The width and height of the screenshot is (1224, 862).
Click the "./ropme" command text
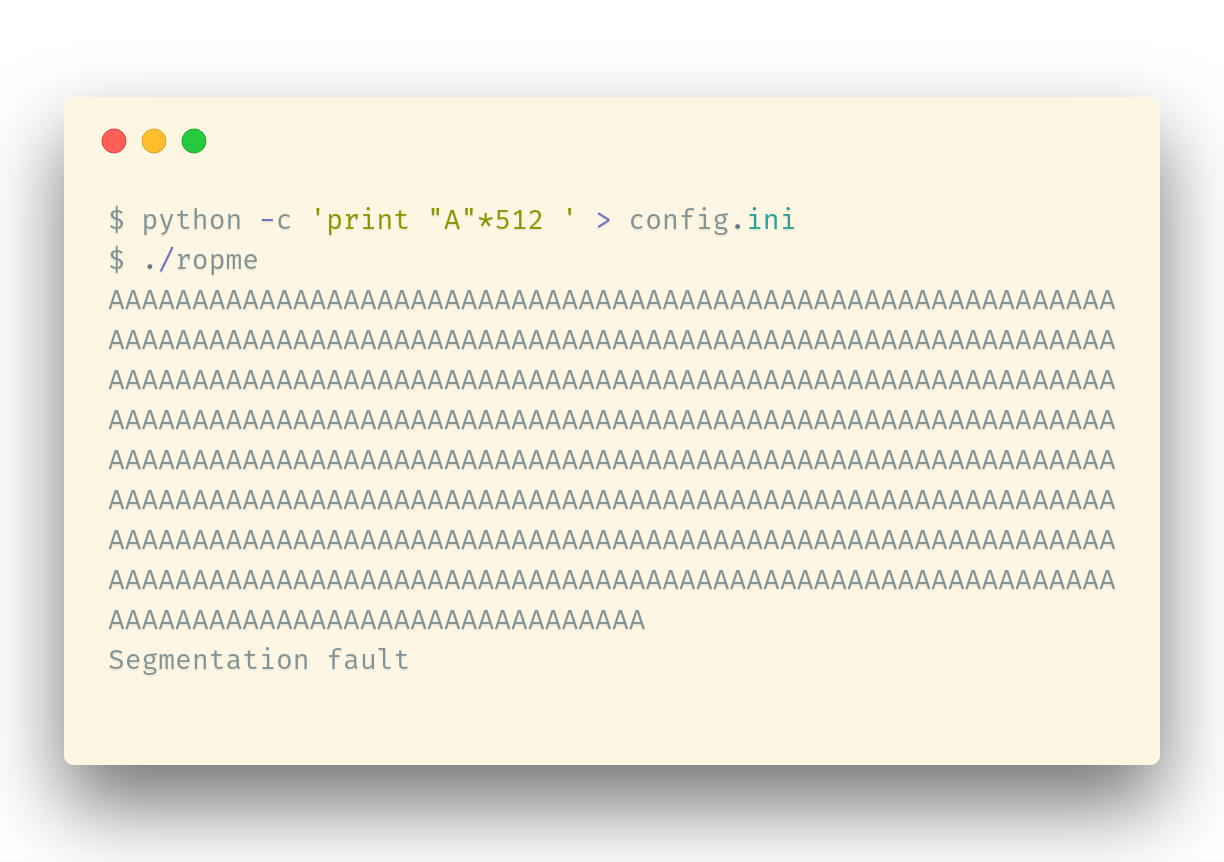[x=200, y=260]
